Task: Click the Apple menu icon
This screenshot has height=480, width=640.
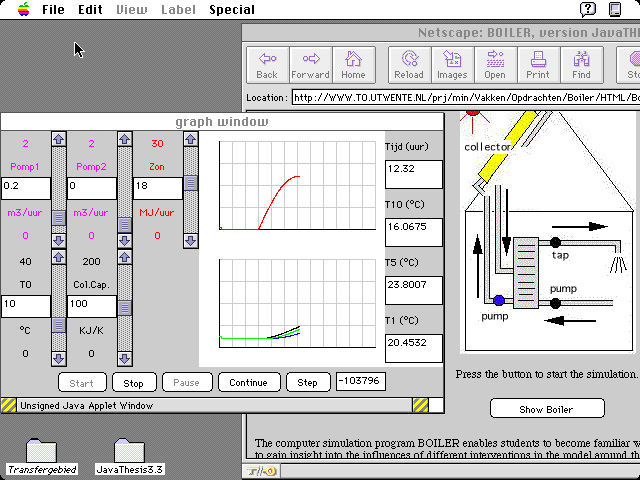Action: click(24, 9)
